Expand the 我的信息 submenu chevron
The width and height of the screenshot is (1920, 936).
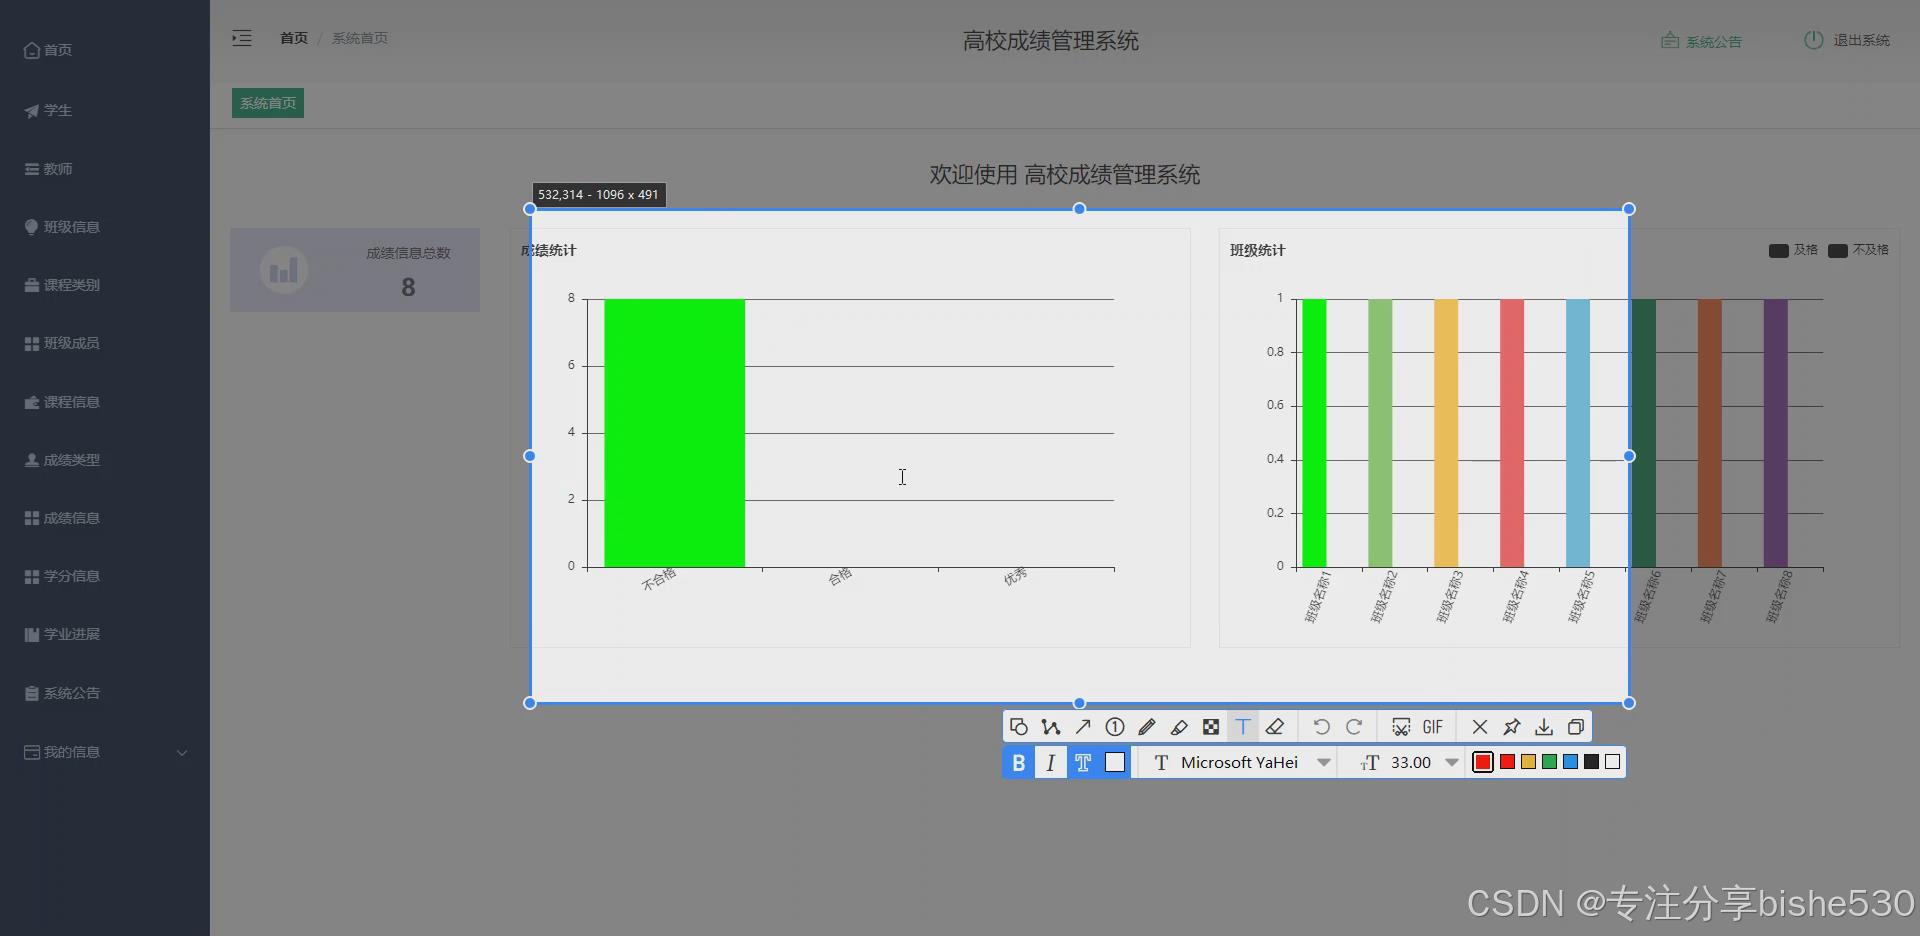pyautogui.click(x=182, y=752)
